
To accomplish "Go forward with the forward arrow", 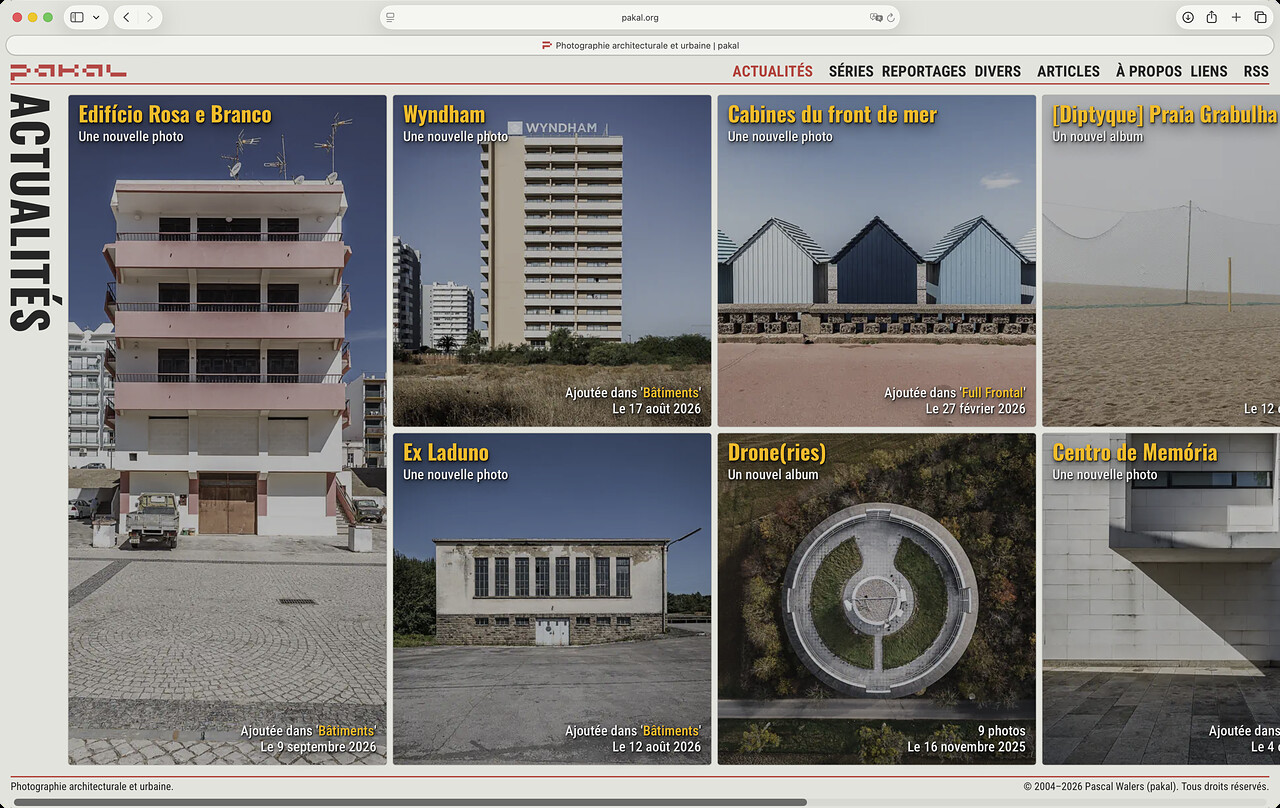I will [150, 17].
